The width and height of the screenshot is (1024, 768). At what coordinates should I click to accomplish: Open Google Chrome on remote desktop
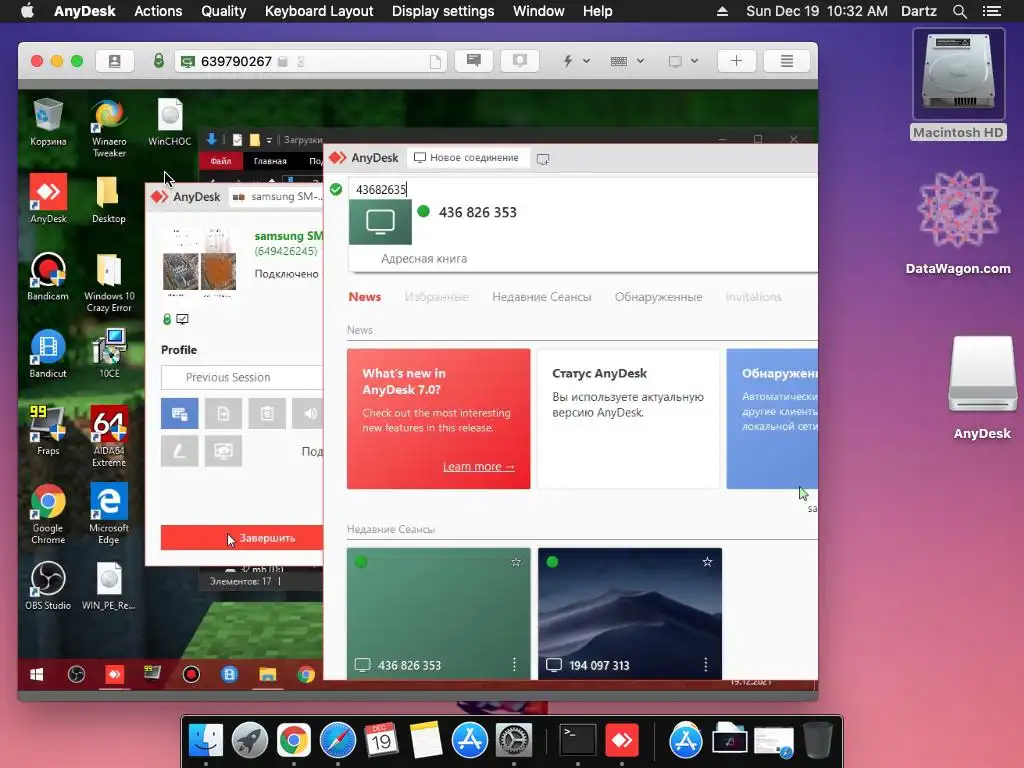click(48, 514)
